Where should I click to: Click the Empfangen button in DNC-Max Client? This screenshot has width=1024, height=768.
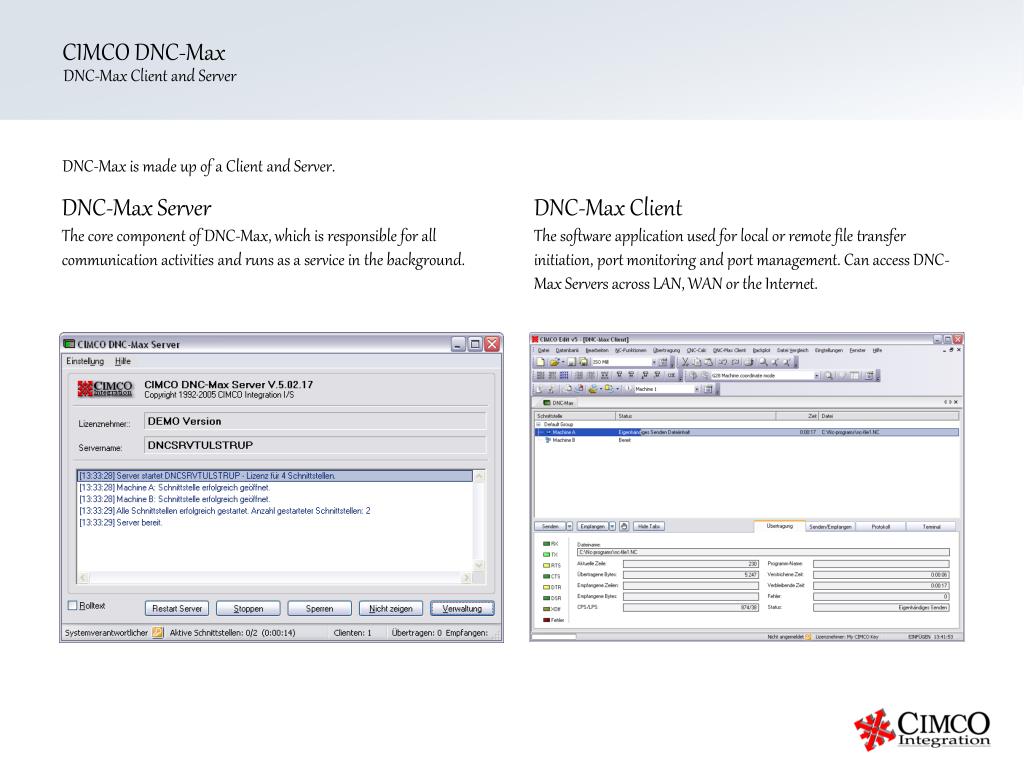tap(592, 526)
